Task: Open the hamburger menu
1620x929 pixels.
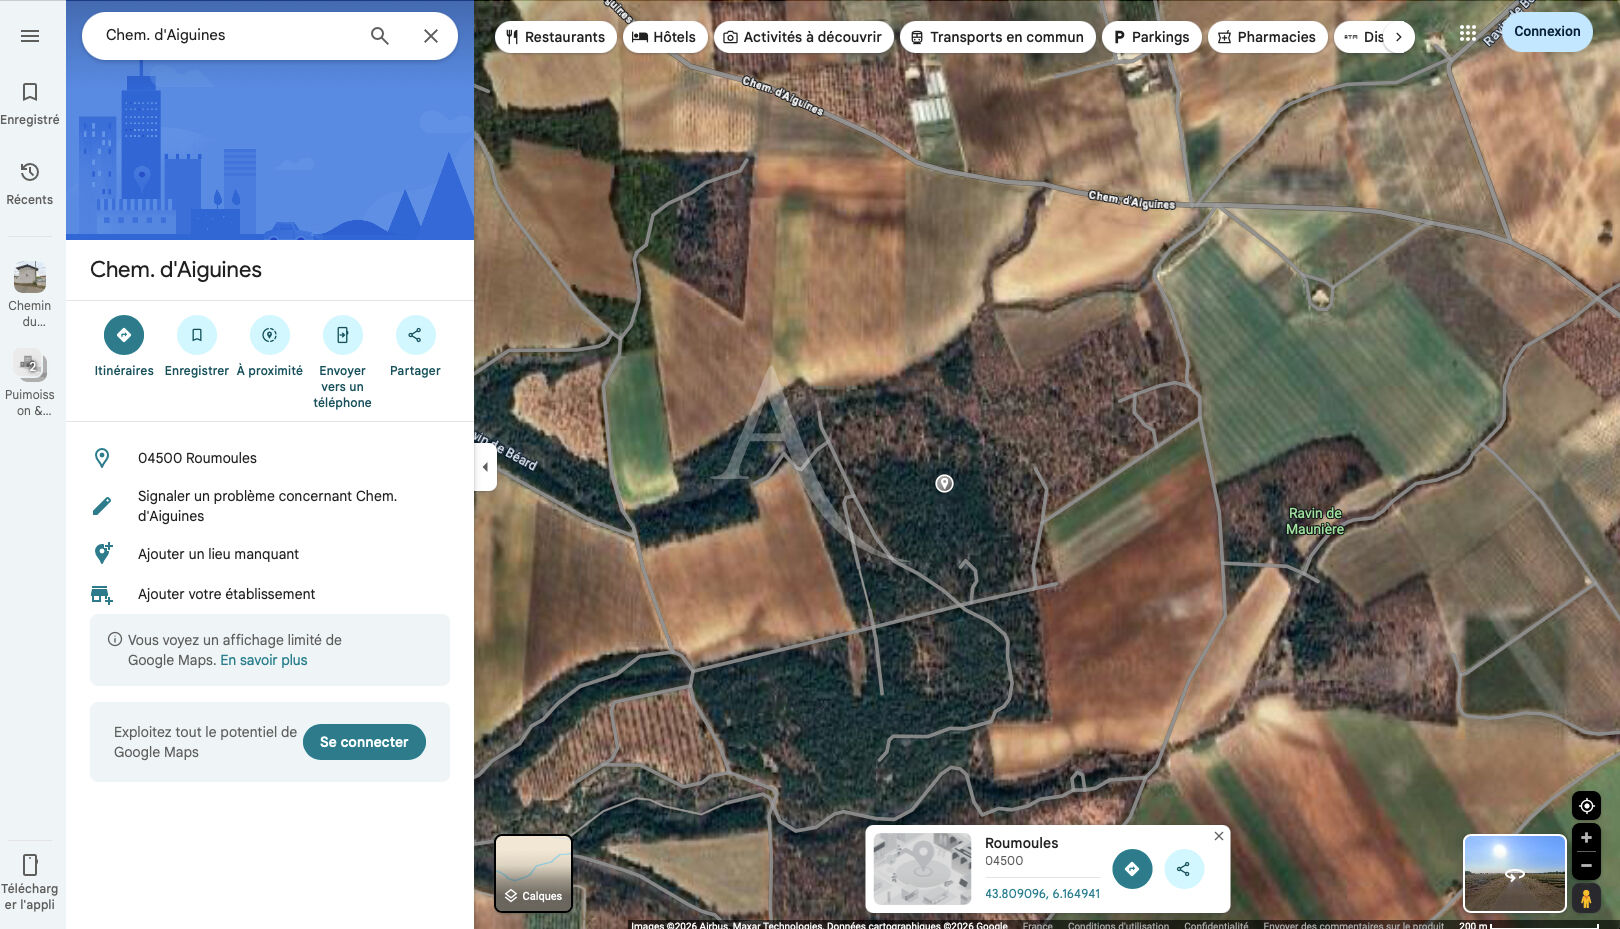Action: [30, 35]
